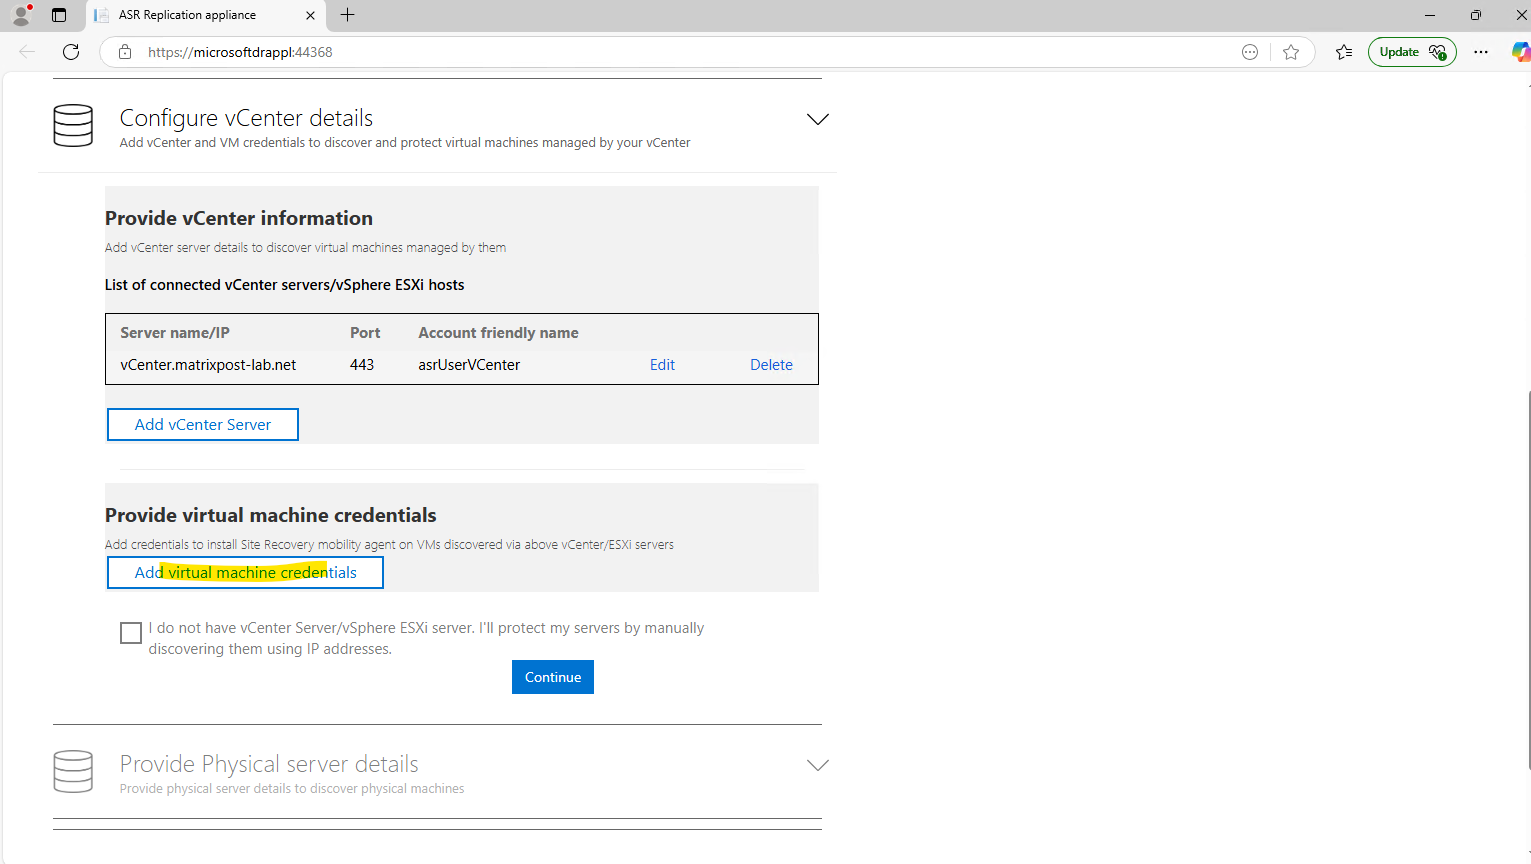Click Provide vCenter information heading
The height and width of the screenshot is (864, 1531).
(239, 218)
